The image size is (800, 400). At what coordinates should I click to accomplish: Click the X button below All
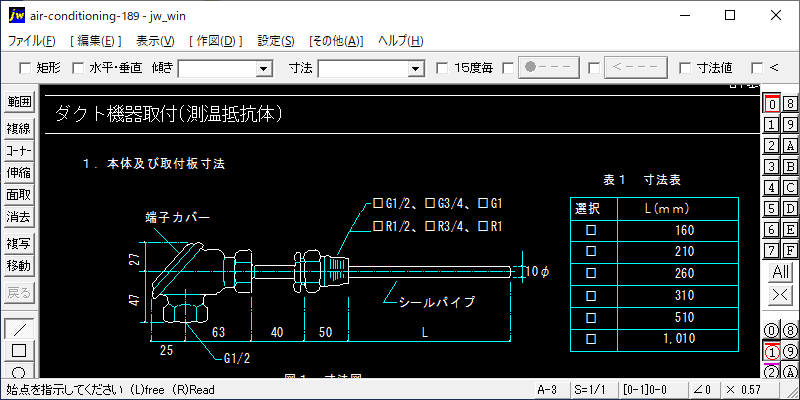(780, 295)
